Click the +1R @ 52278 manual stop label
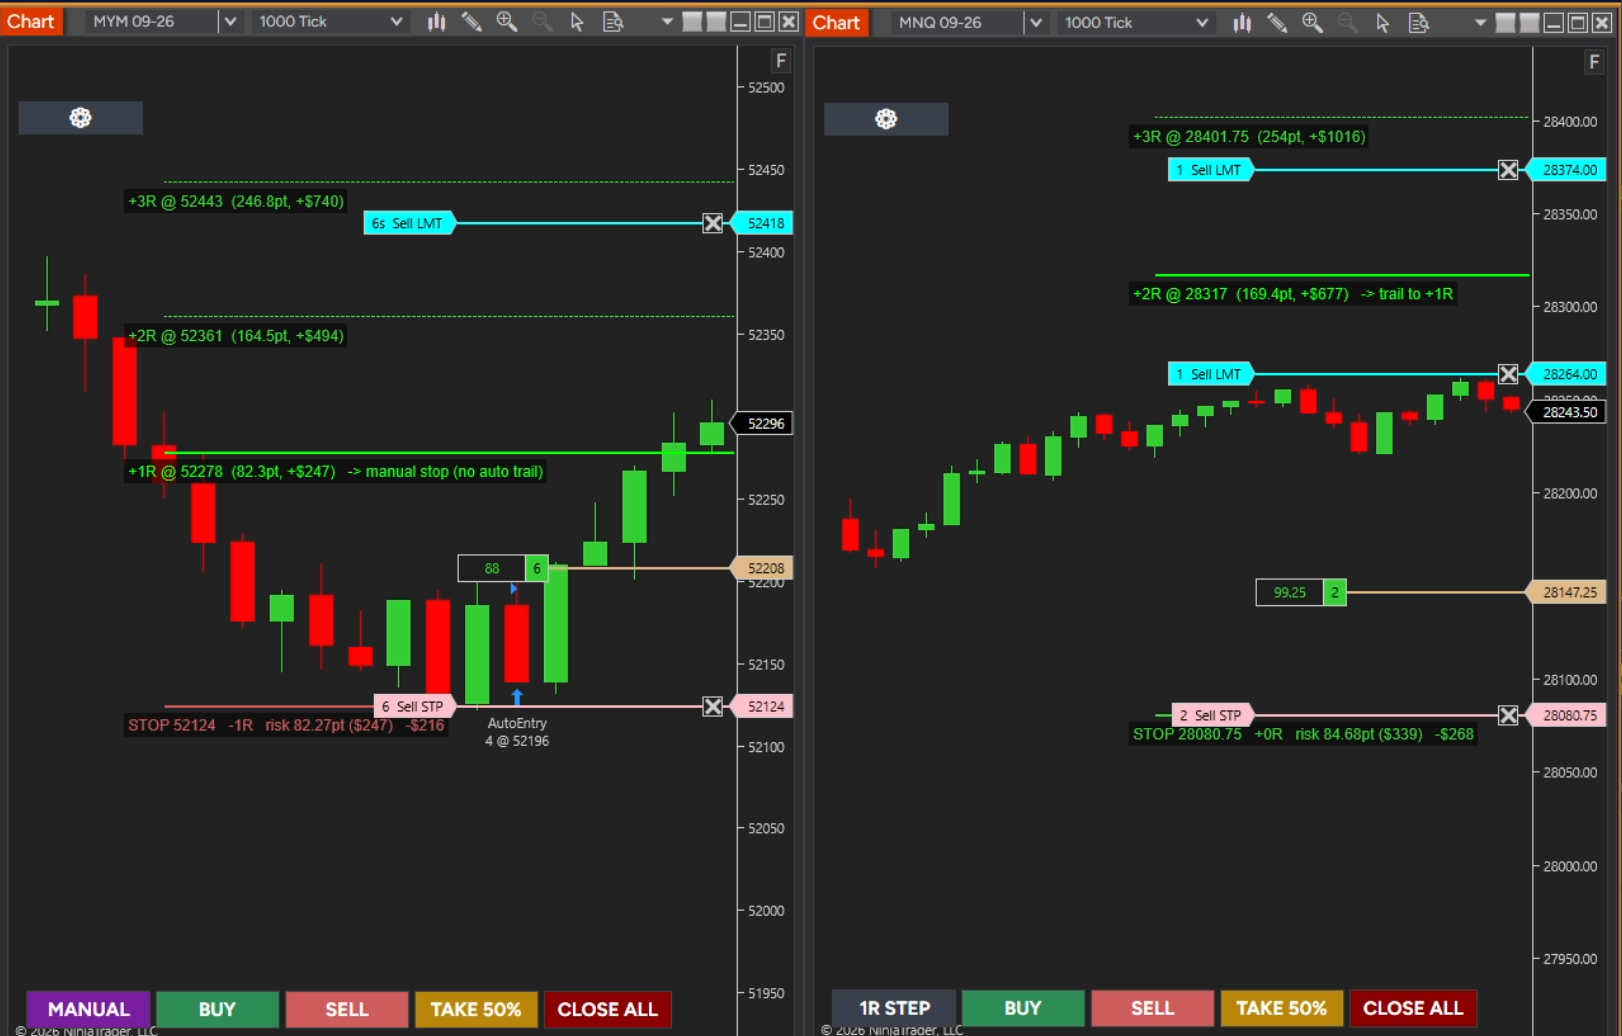Image resolution: width=1622 pixels, height=1036 pixels. (335, 471)
